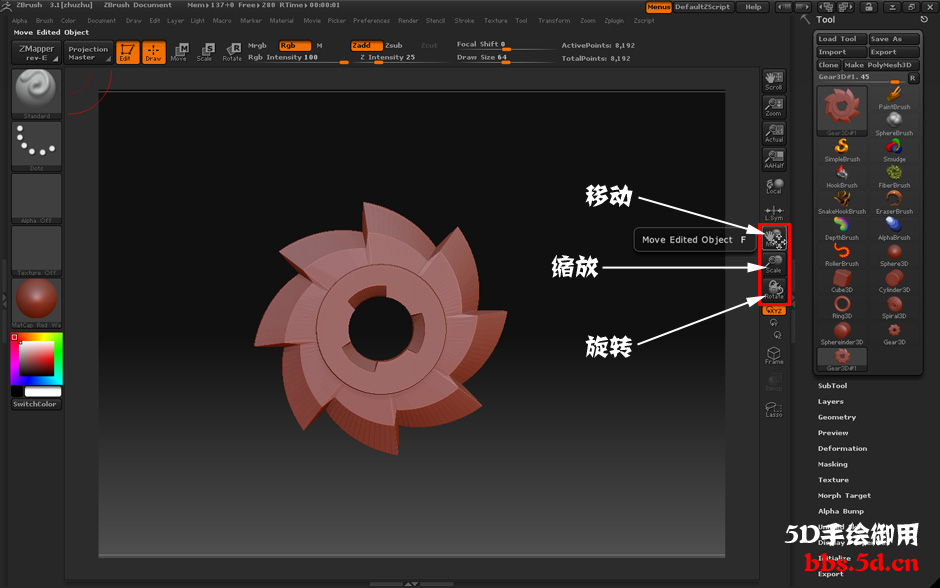Enable Move mode in top shelf
This screenshot has width=940, height=588.
click(x=179, y=52)
